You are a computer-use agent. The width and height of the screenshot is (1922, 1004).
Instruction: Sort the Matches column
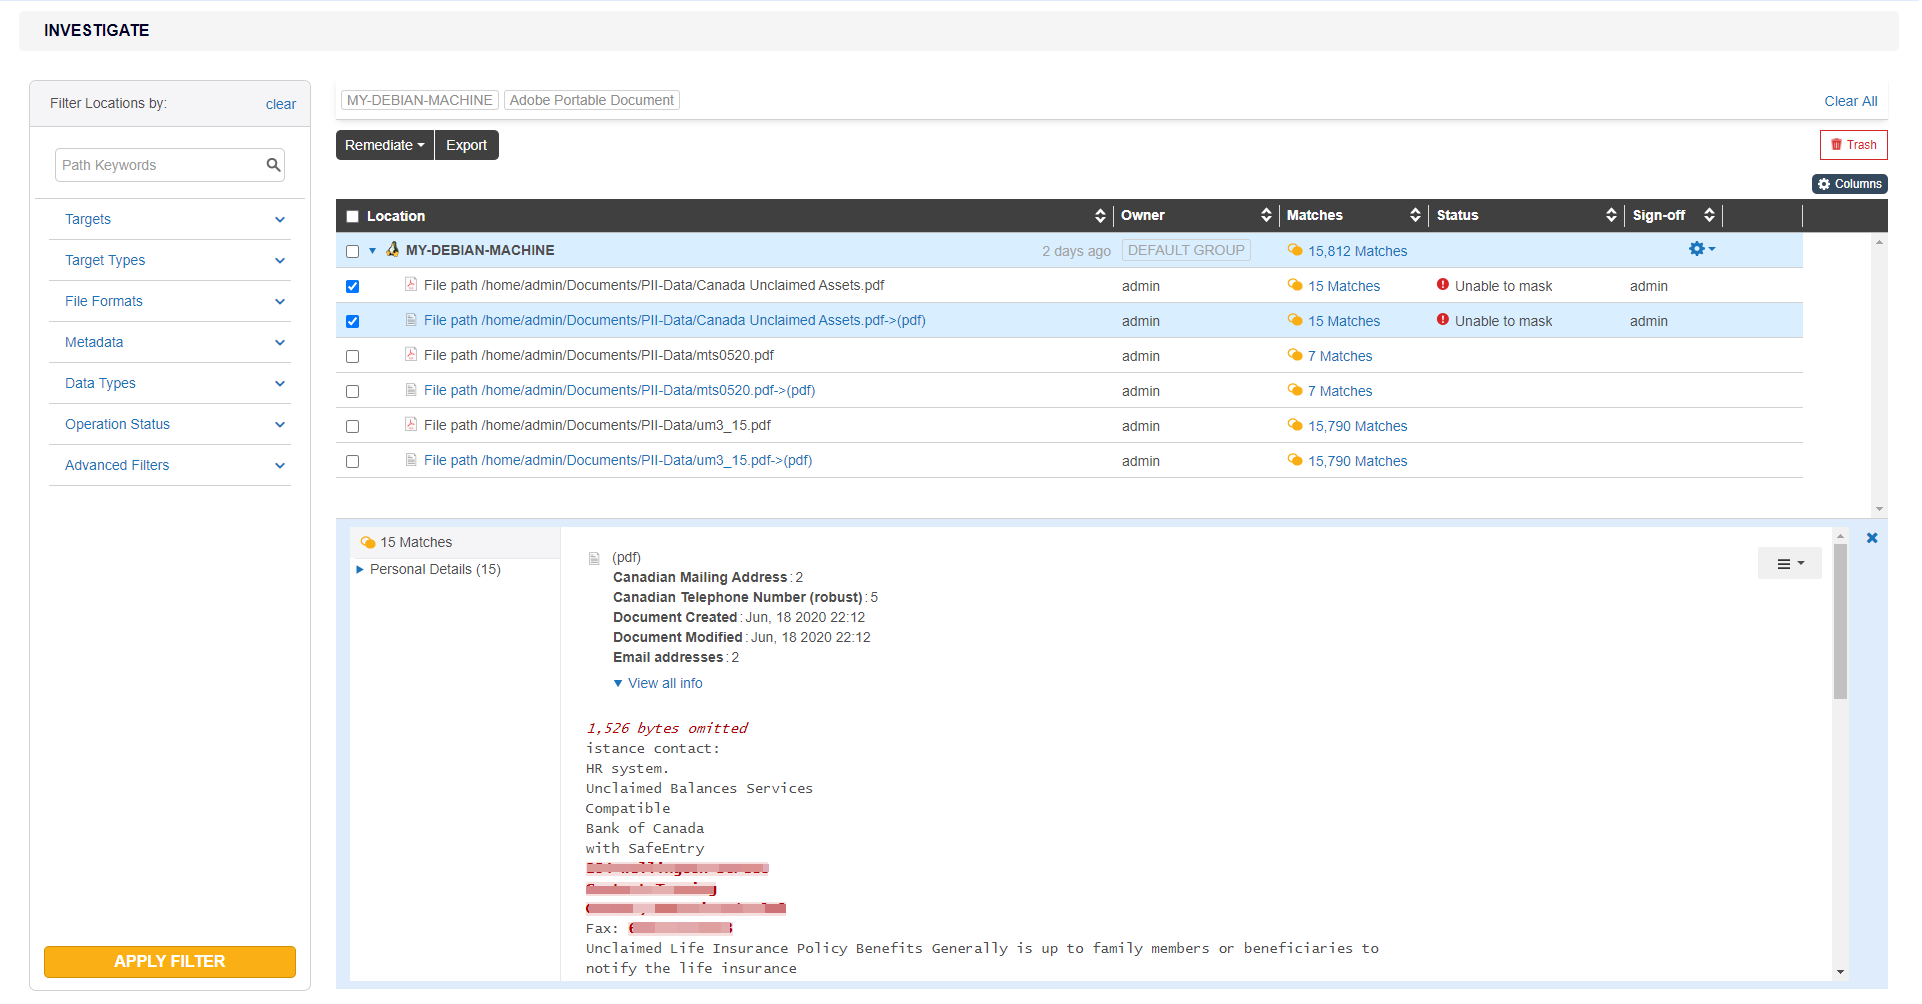click(1415, 216)
